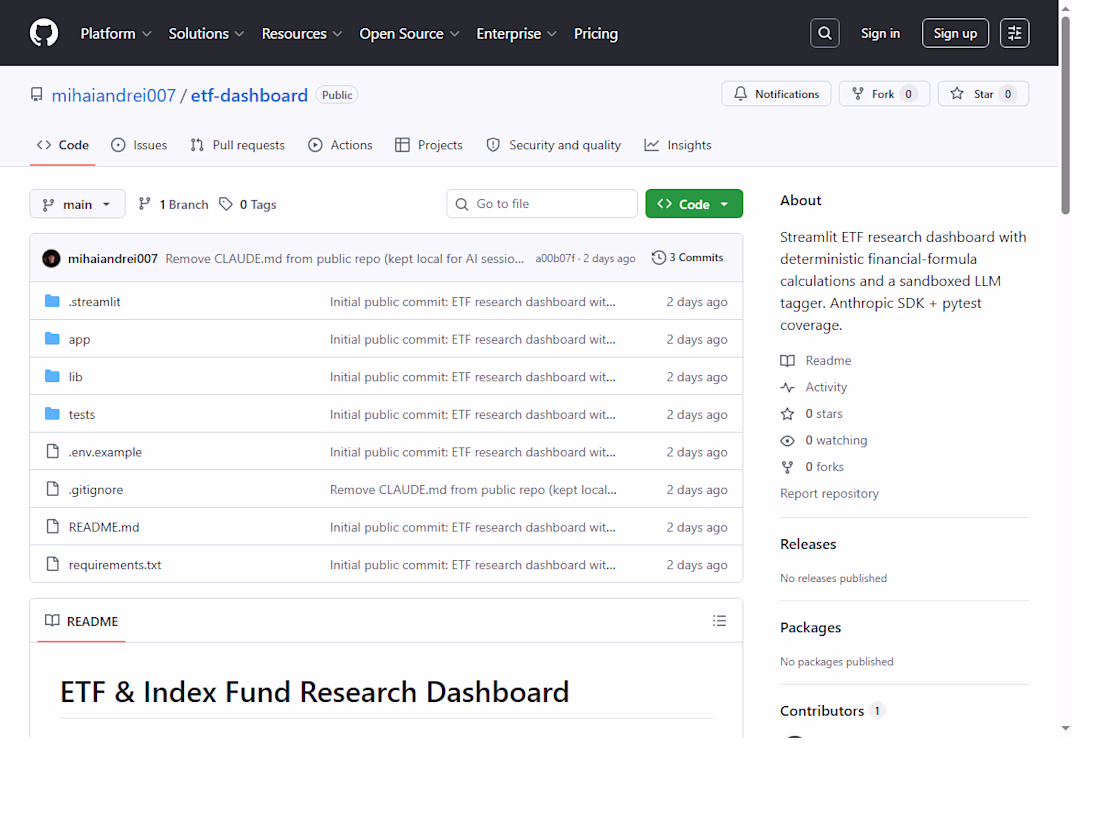Click the mihaiandrei007 avatar in the commit row
Viewport: 1100px width, 825px height.
pyautogui.click(x=51, y=258)
